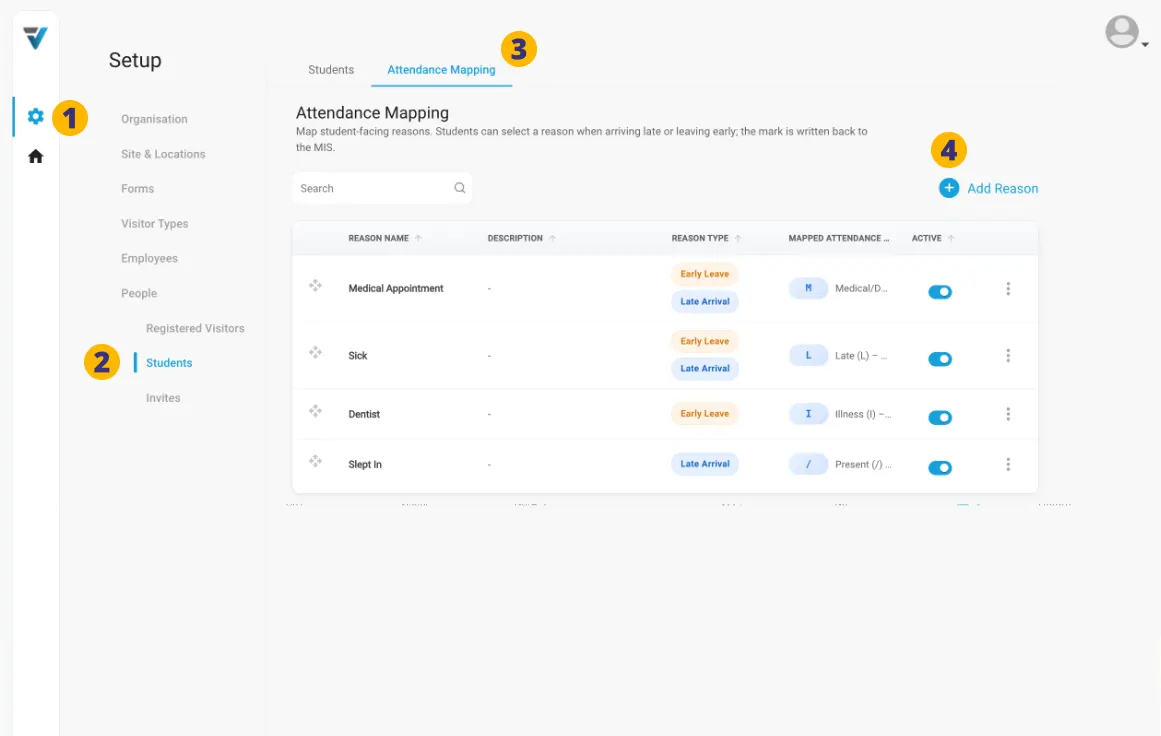Open Forms in the Setup menu
This screenshot has width=1161, height=736.
pos(138,189)
